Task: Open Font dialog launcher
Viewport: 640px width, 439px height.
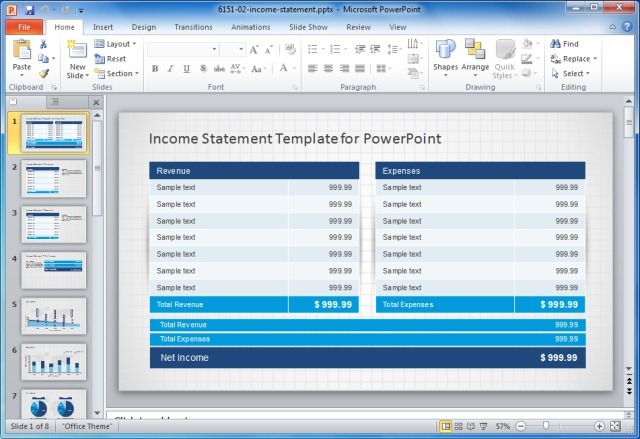Action: [295, 87]
